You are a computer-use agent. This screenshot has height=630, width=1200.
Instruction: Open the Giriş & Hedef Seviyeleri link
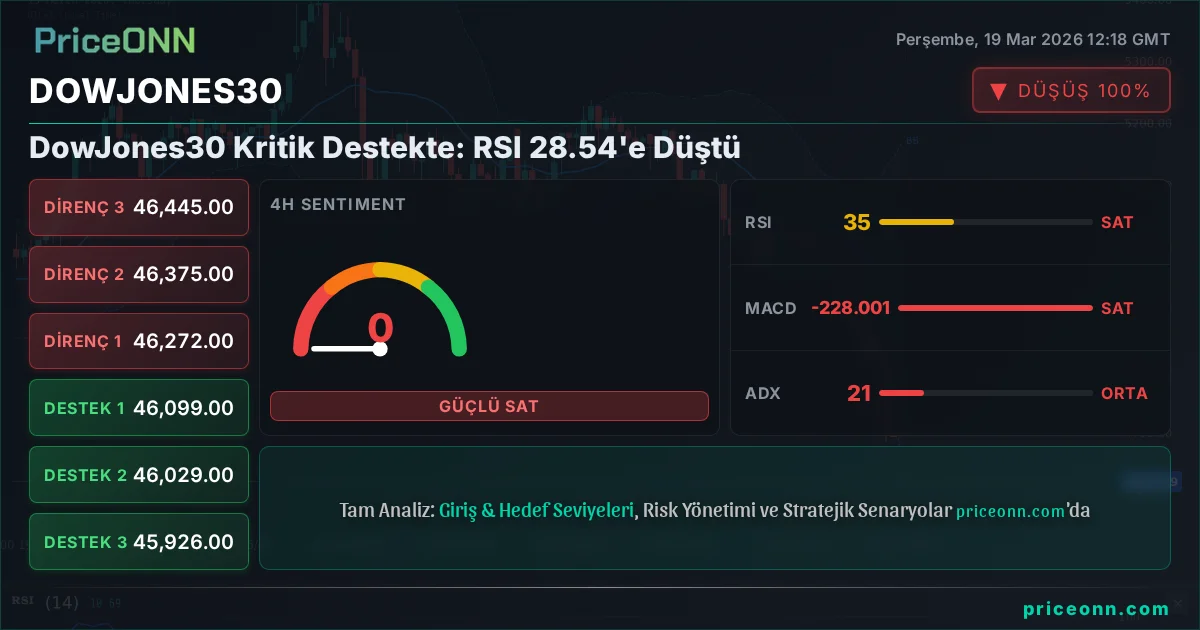(535, 510)
